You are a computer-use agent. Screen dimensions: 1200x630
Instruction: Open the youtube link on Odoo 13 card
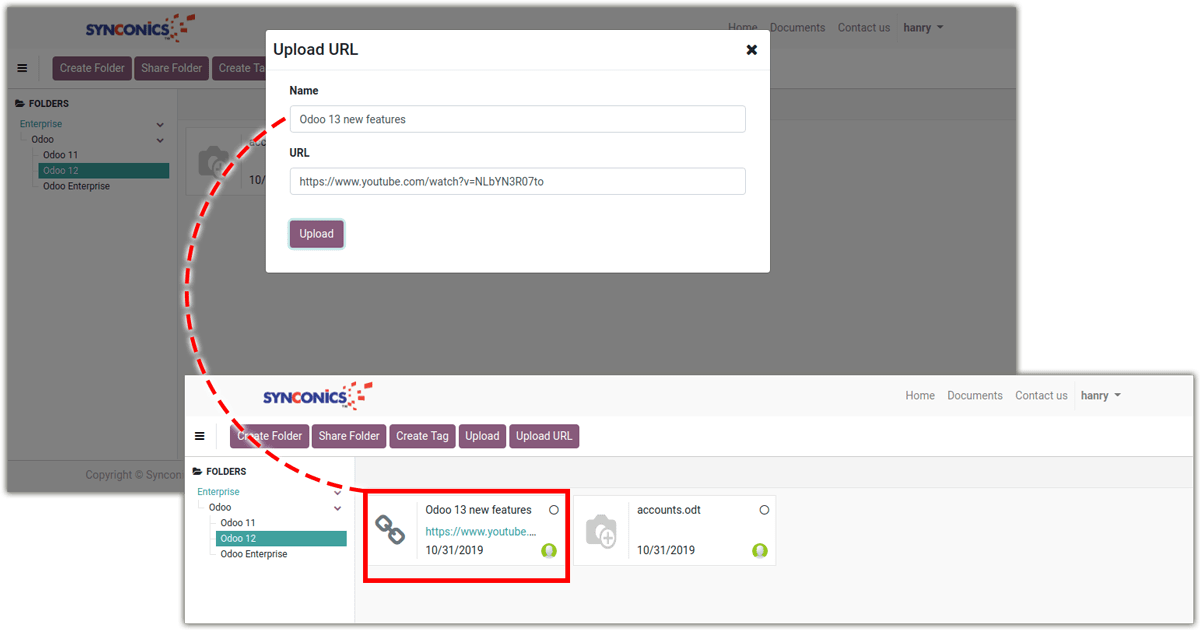pyautogui.click(x=480, y=532)
